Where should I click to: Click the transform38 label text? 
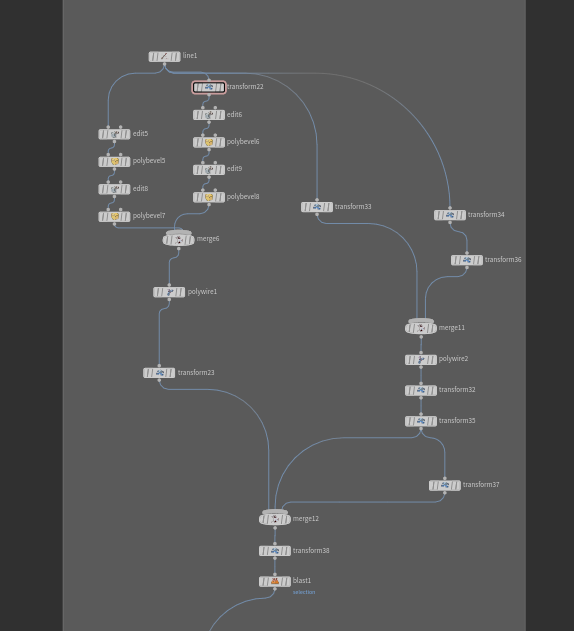tap(311, 550)
